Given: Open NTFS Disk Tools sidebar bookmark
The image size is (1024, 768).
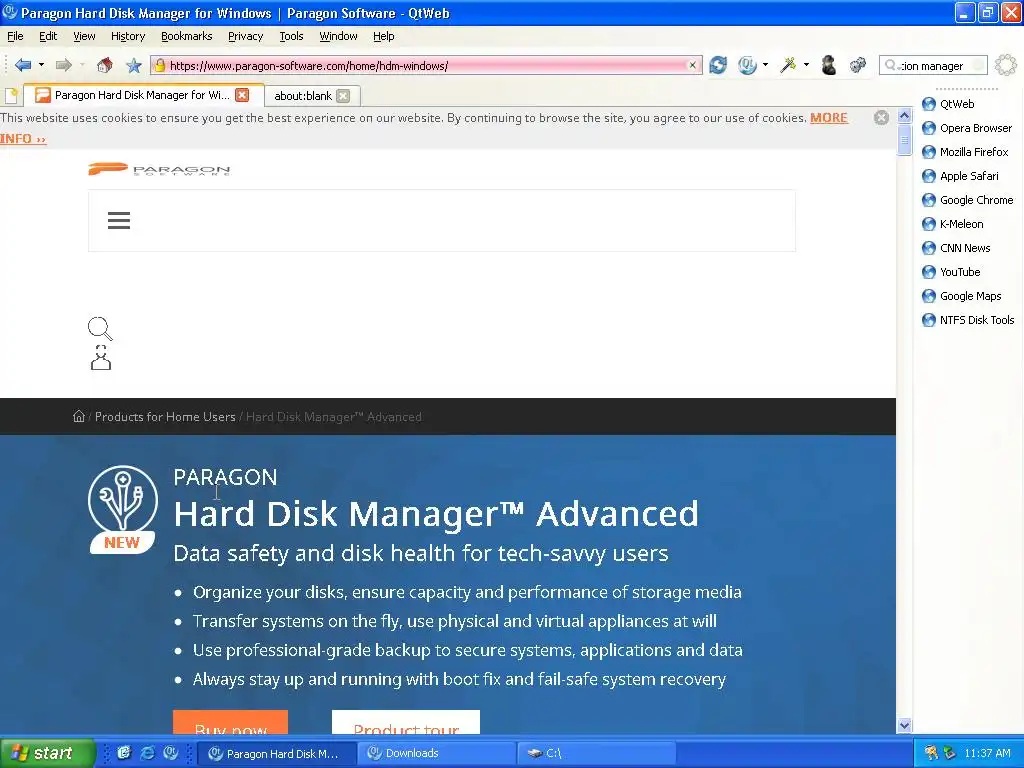Looking at the screenshot, I should pos(968,320).
